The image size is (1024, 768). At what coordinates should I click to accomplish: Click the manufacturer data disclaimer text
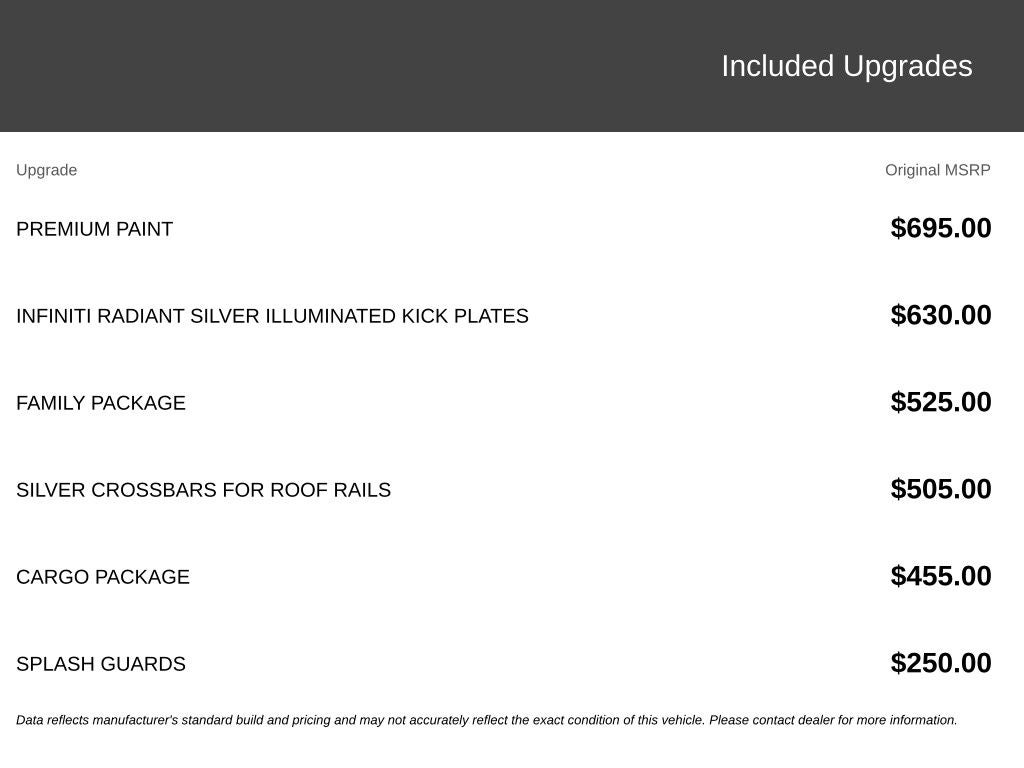[487, 720]
